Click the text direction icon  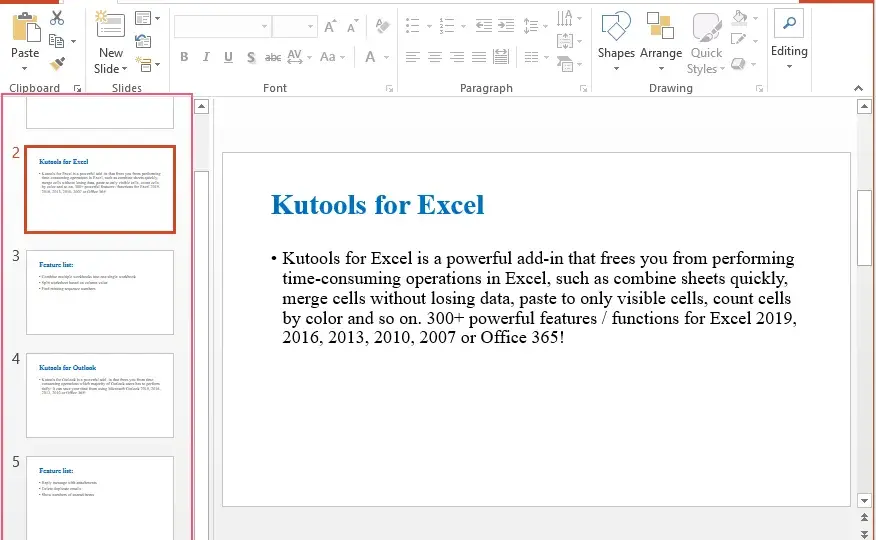[x=564, y=18]
